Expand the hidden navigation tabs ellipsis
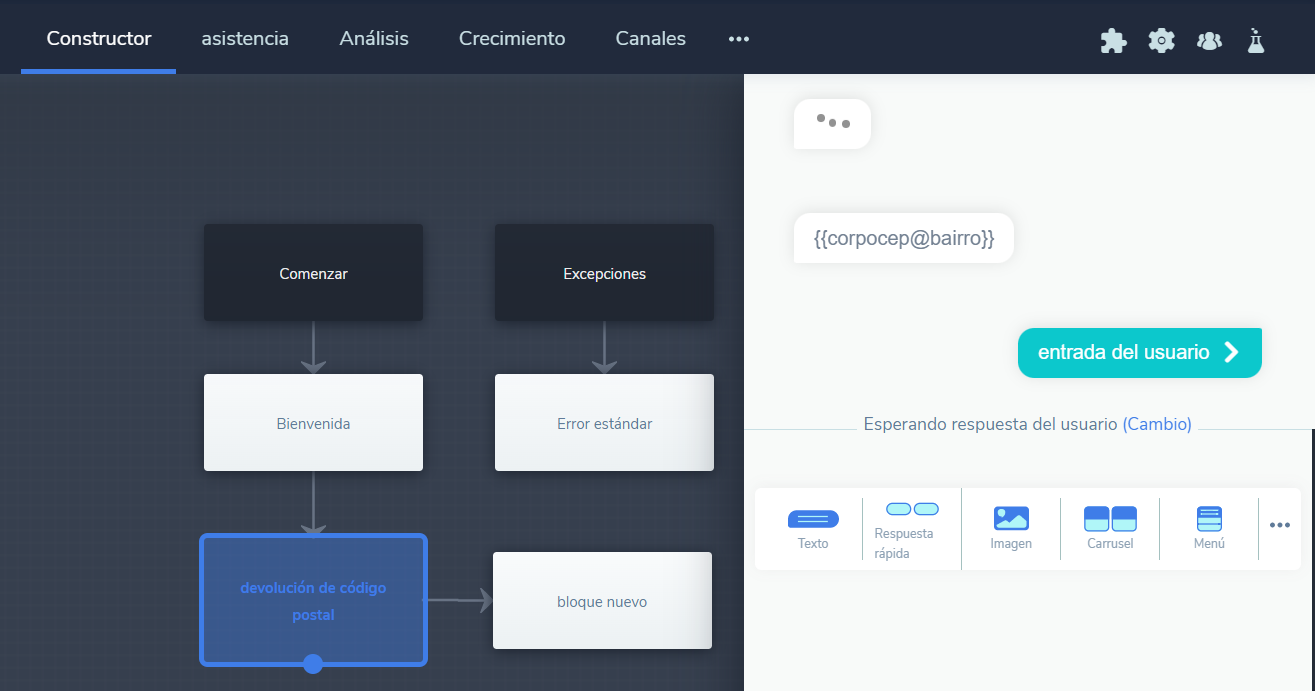This screenshot has height=691, width=1315. [739, 39]
